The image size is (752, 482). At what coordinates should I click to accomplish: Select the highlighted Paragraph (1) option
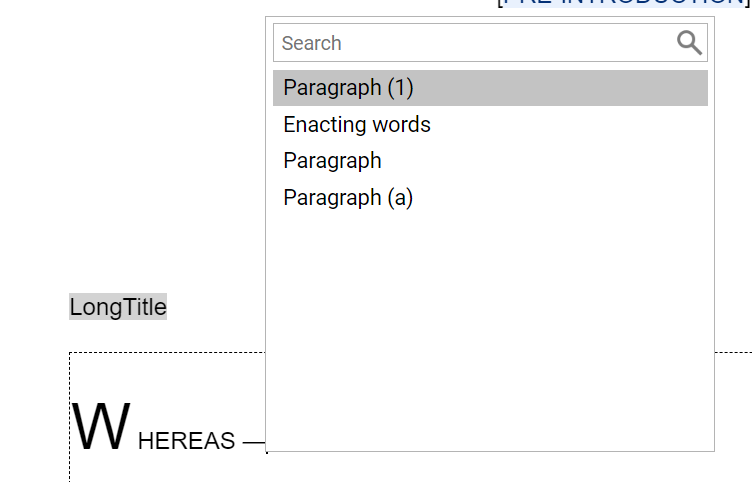(490, 88)
